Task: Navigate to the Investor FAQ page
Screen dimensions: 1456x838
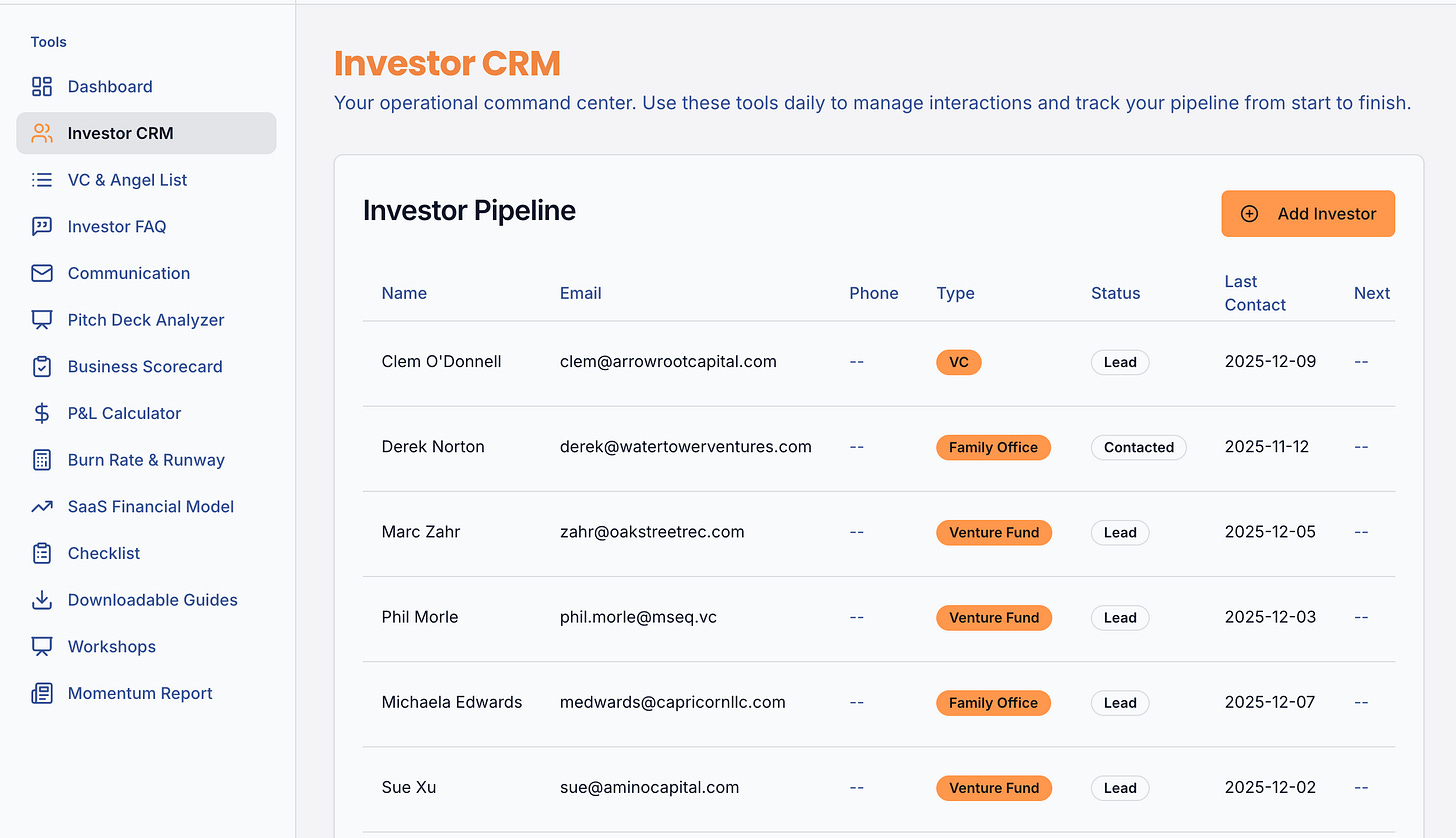Action: (118, 226)
